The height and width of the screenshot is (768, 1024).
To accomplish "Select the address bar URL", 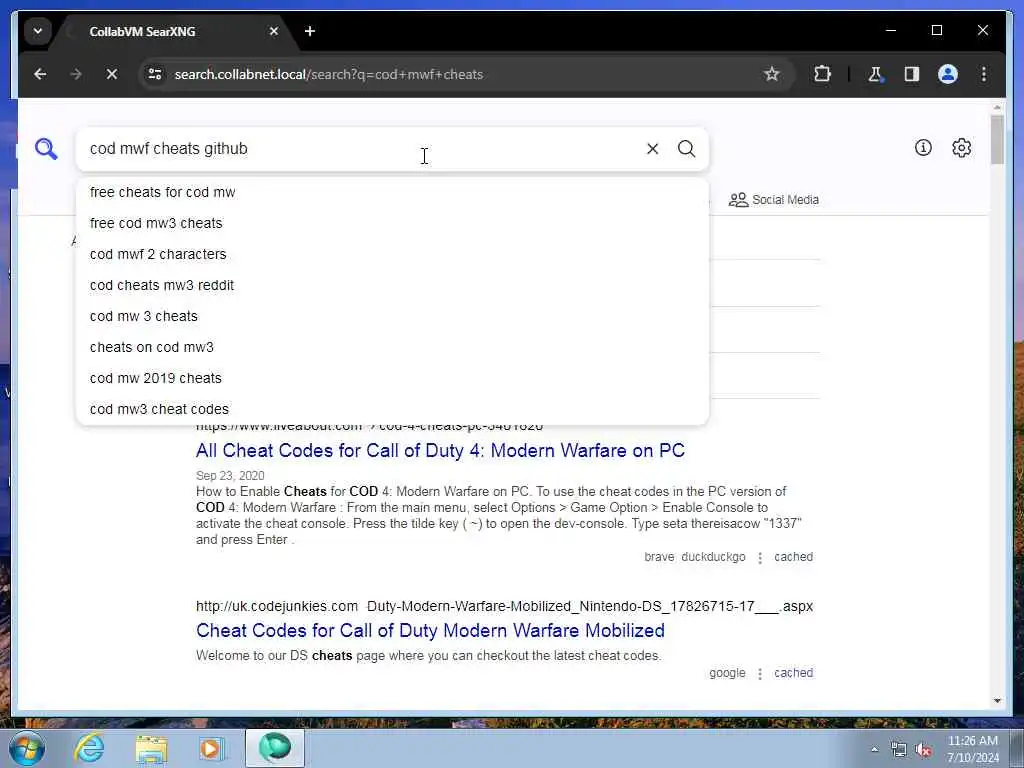I will pyautogui.click(x=328, y=74).
